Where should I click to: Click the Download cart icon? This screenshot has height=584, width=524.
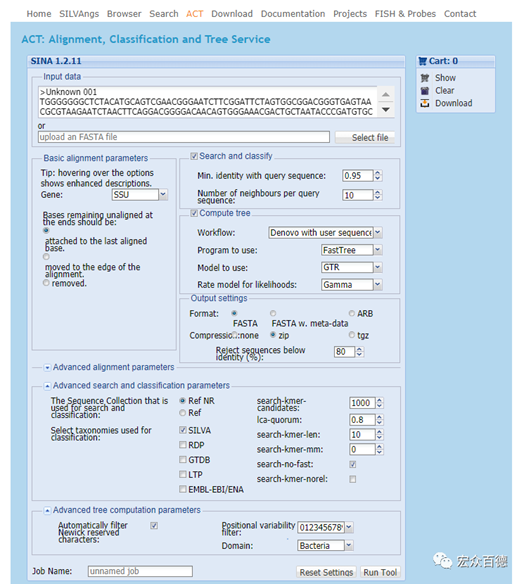click(x=425, y=103)
